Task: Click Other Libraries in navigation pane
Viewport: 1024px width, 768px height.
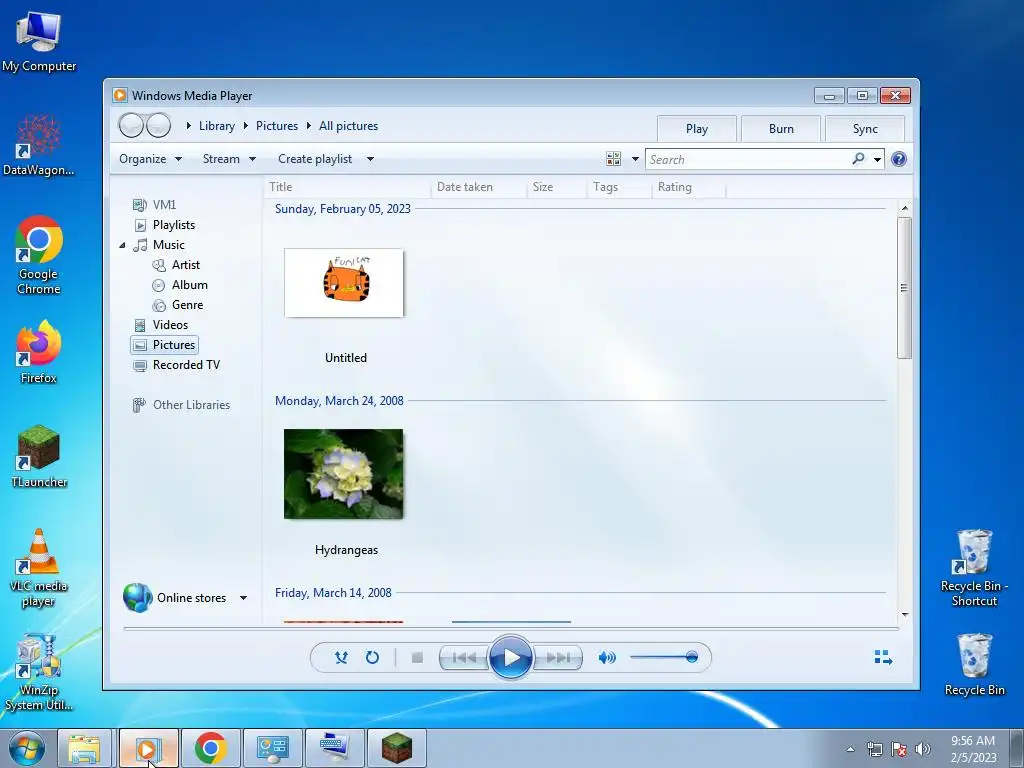Action: (181, 405)
